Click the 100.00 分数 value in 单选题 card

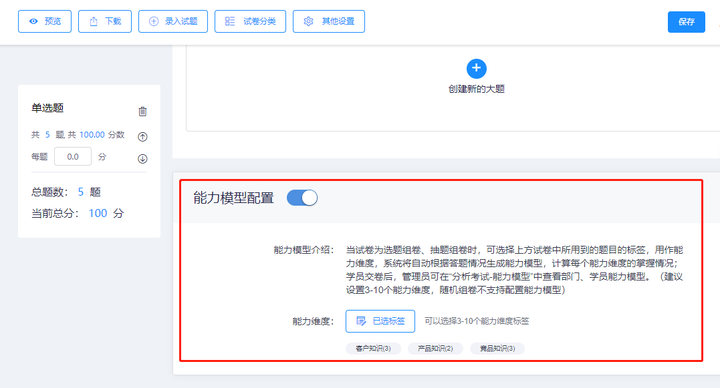[92, 135]
